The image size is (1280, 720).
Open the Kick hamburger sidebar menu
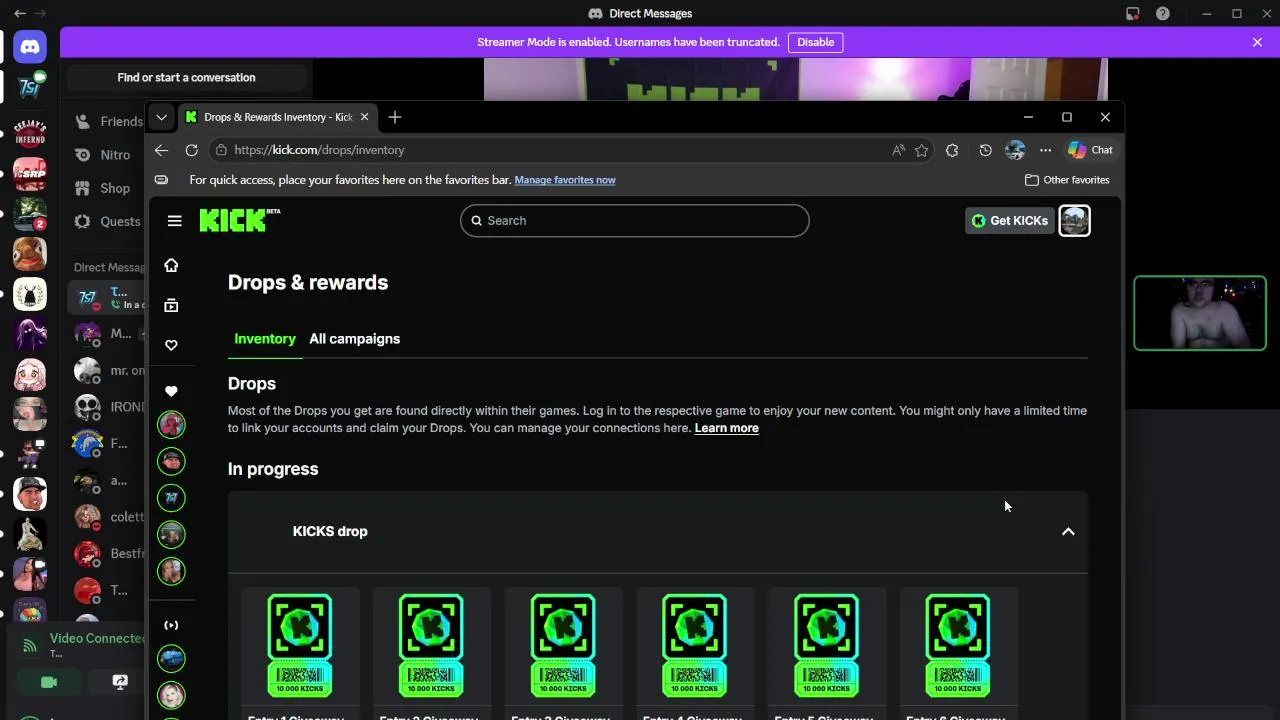[x=175, y=221]
